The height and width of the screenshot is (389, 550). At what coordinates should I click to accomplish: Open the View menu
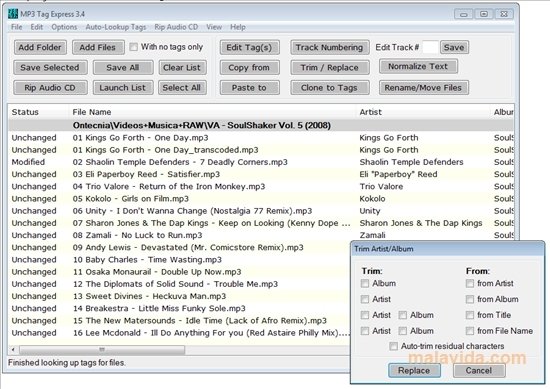(214, 27)
